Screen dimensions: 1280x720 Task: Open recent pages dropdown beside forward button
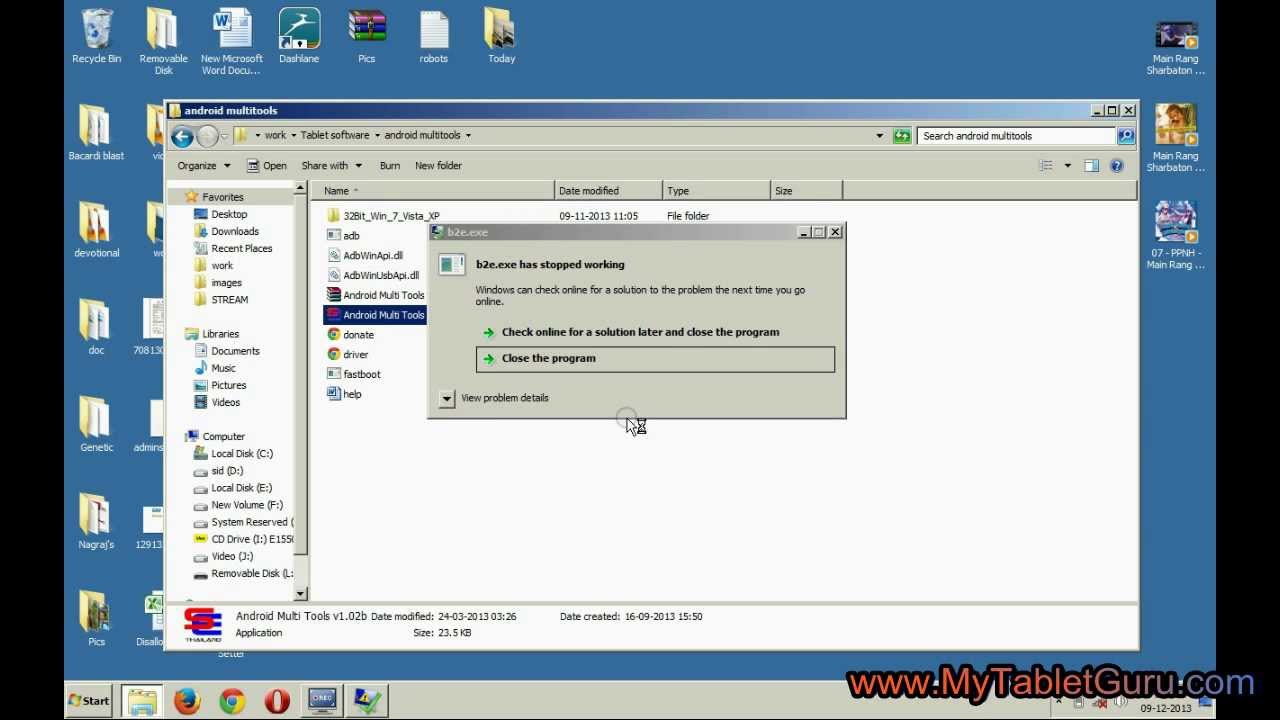tap(224, 136)
